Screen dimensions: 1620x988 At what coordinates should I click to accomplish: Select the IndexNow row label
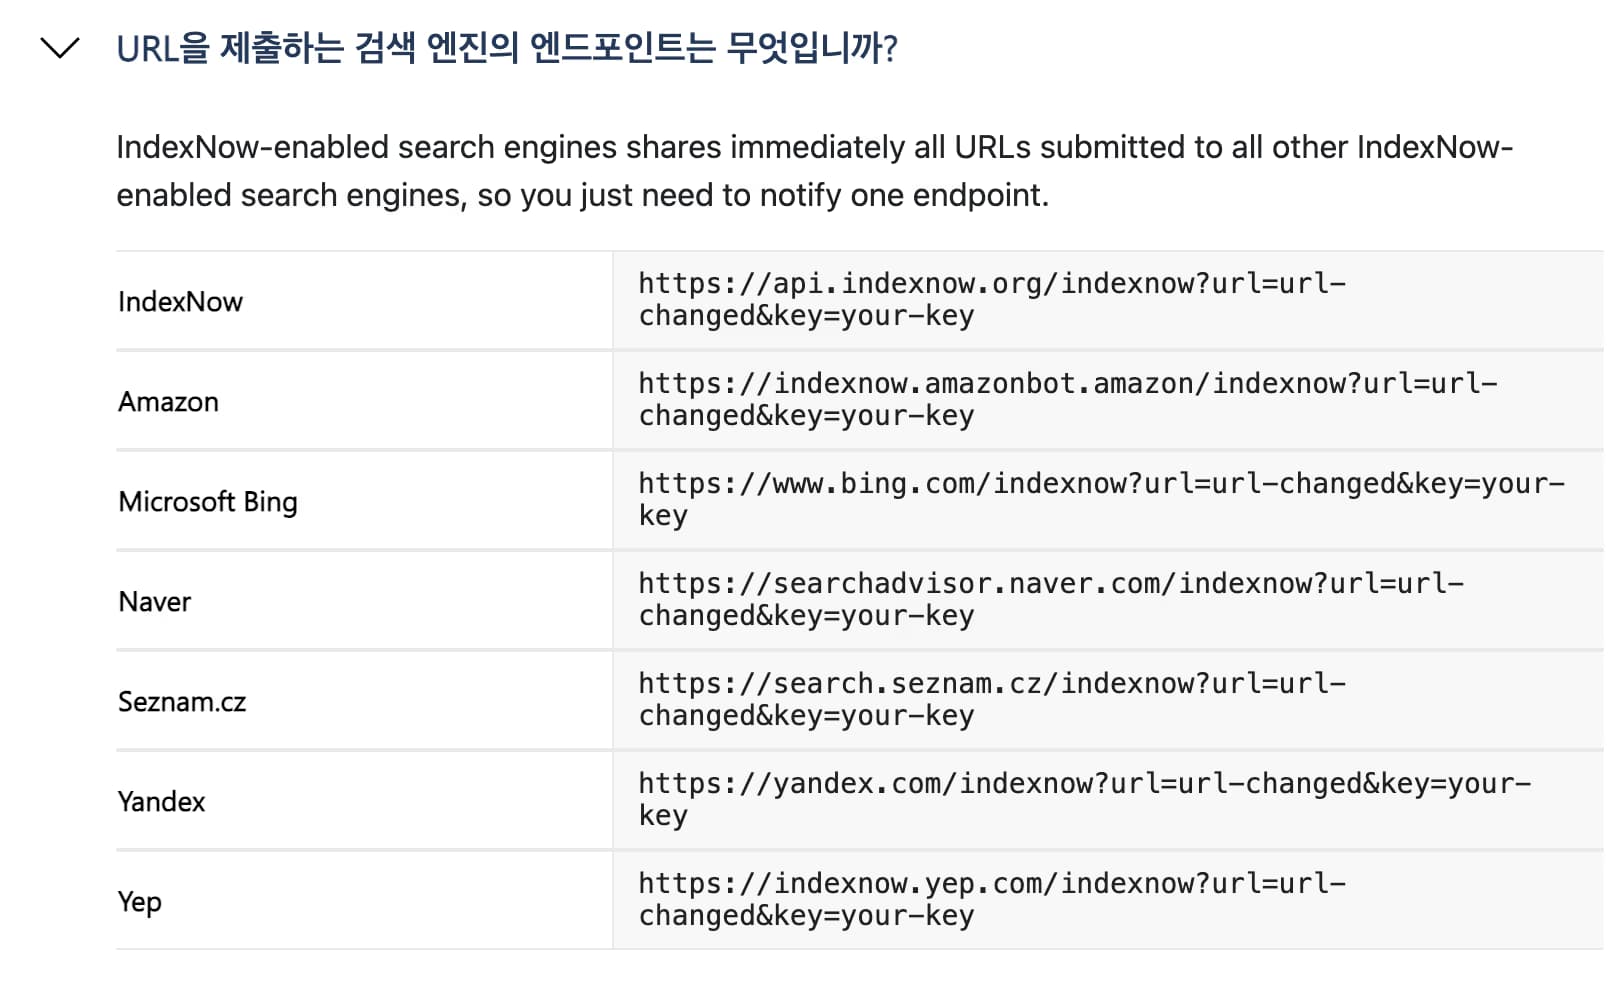pos(180,301)
